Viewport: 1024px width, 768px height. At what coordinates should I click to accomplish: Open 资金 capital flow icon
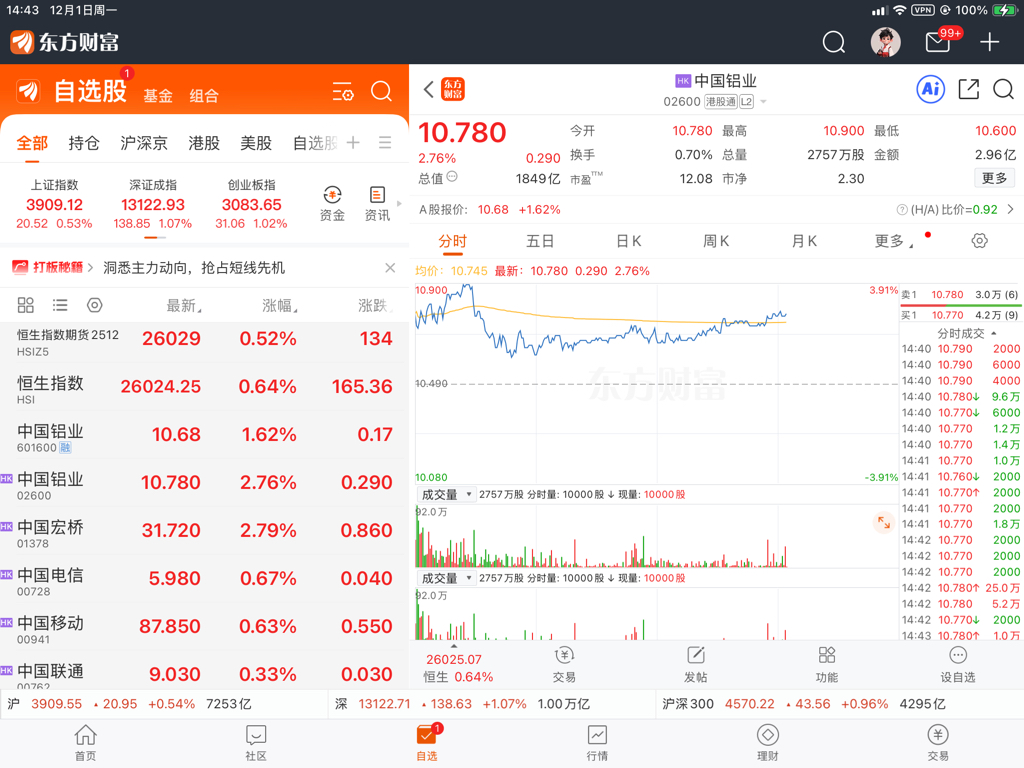pos(332,204)
